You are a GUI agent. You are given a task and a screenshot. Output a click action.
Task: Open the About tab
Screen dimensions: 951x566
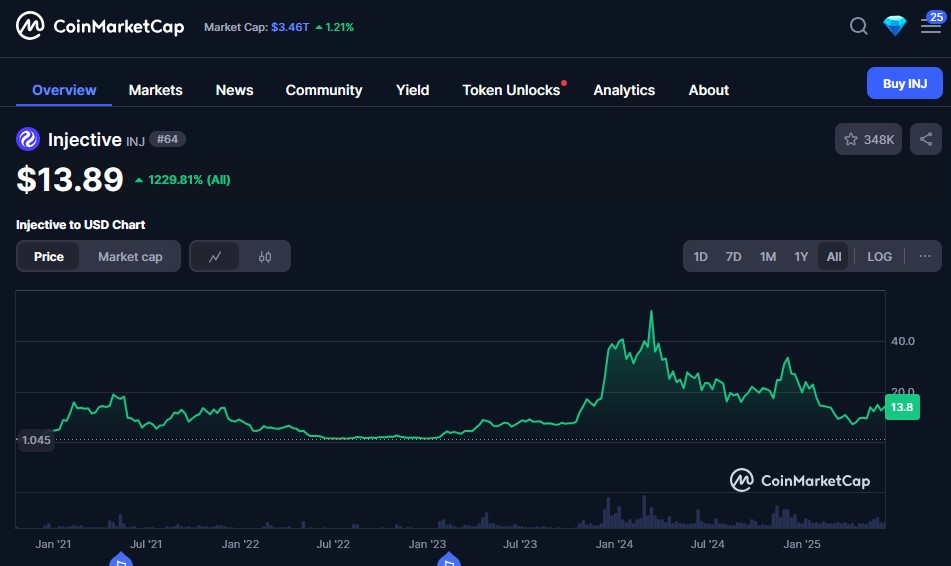click(x=708, y=90)
